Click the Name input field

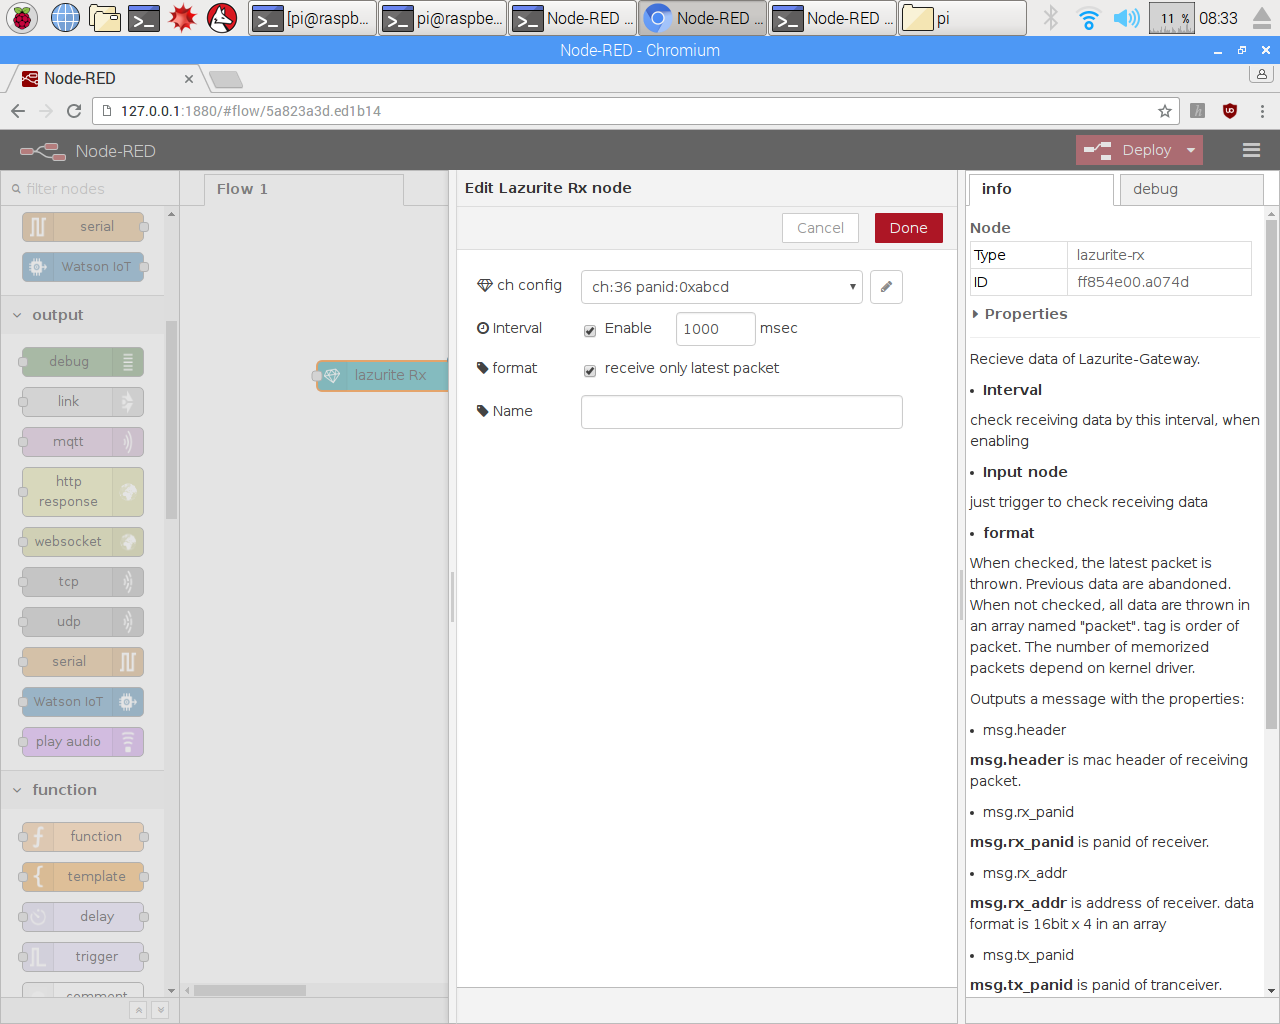[742, 412]
